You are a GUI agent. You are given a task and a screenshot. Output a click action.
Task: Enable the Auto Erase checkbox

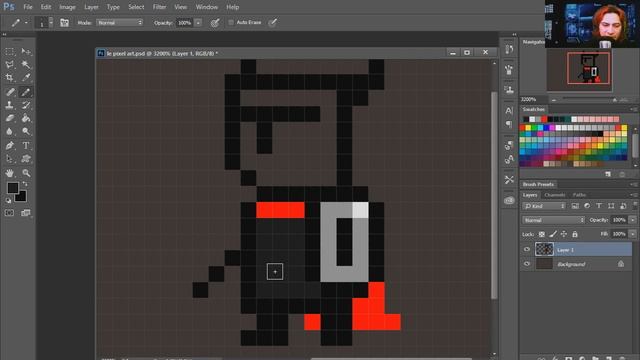tap(231, 22)
